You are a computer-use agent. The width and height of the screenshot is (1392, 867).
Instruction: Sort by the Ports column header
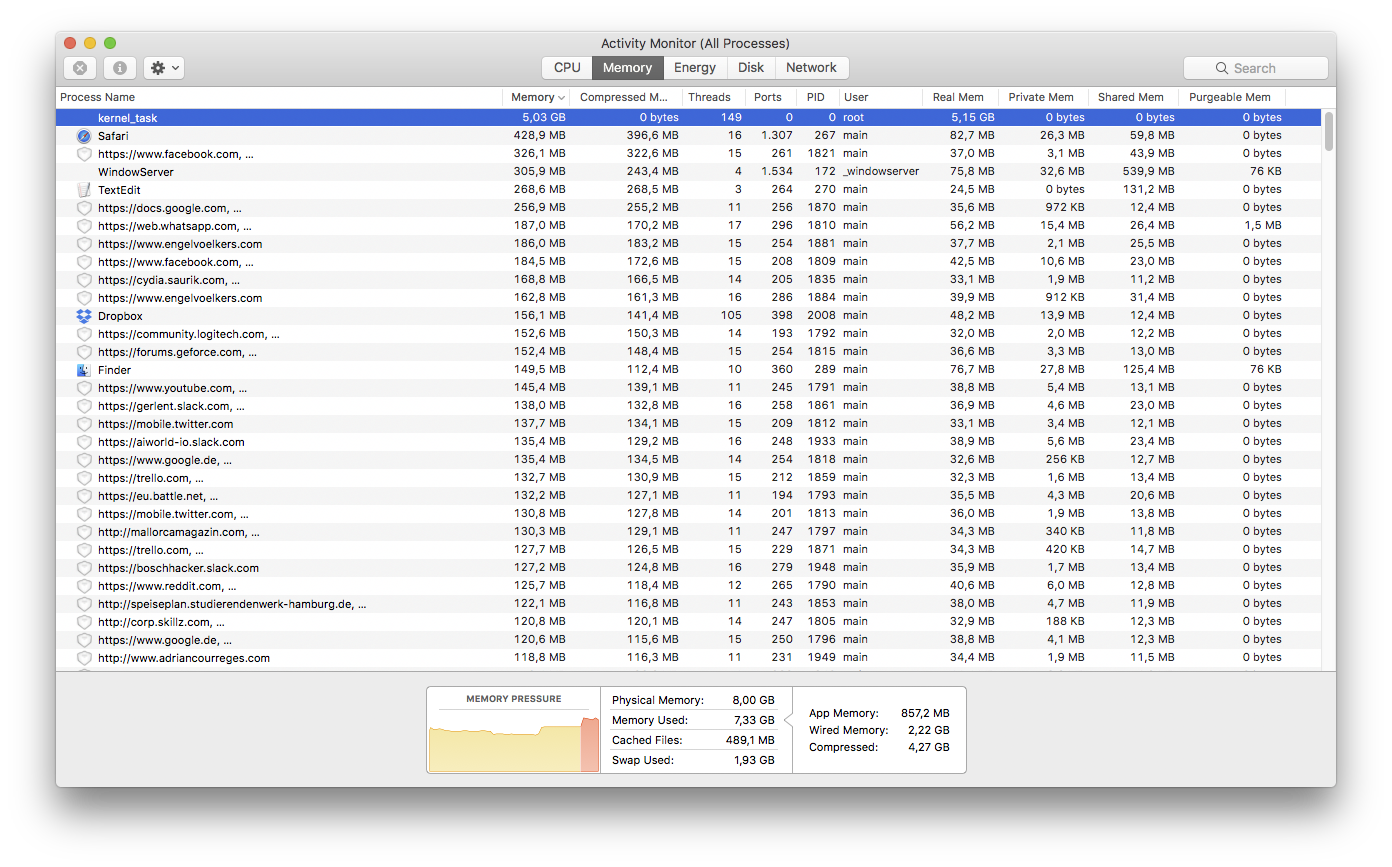click(x=771, y=97)
